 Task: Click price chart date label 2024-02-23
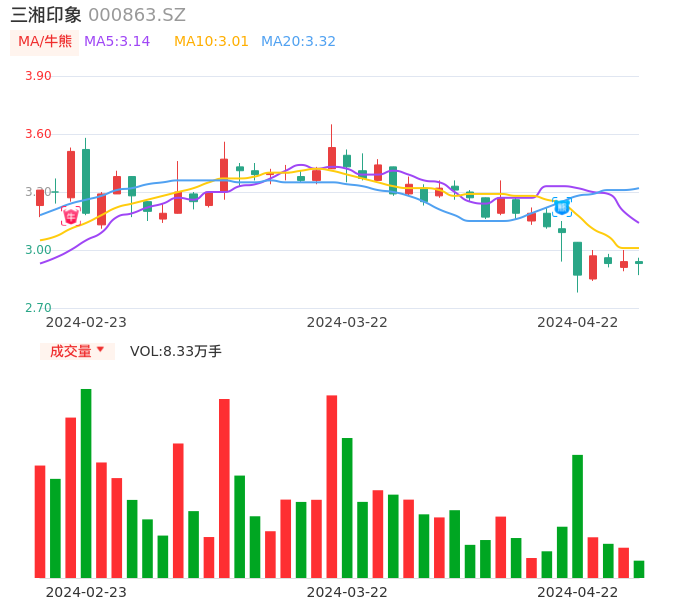tap(86, 322)
